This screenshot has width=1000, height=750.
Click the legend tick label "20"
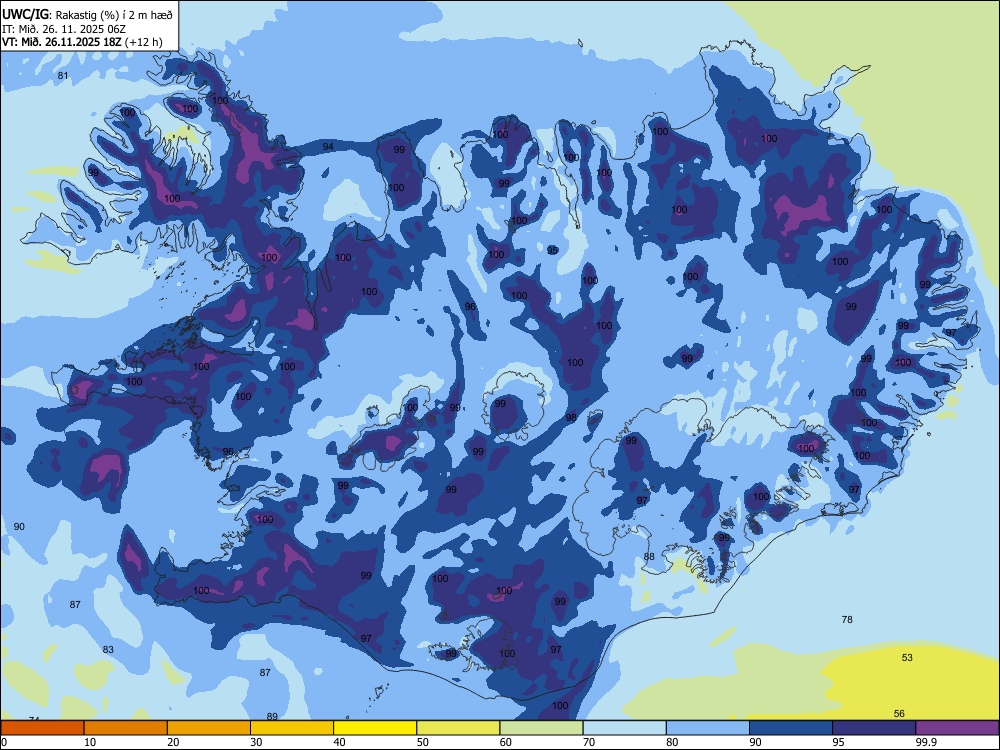(x=173, y=742)
